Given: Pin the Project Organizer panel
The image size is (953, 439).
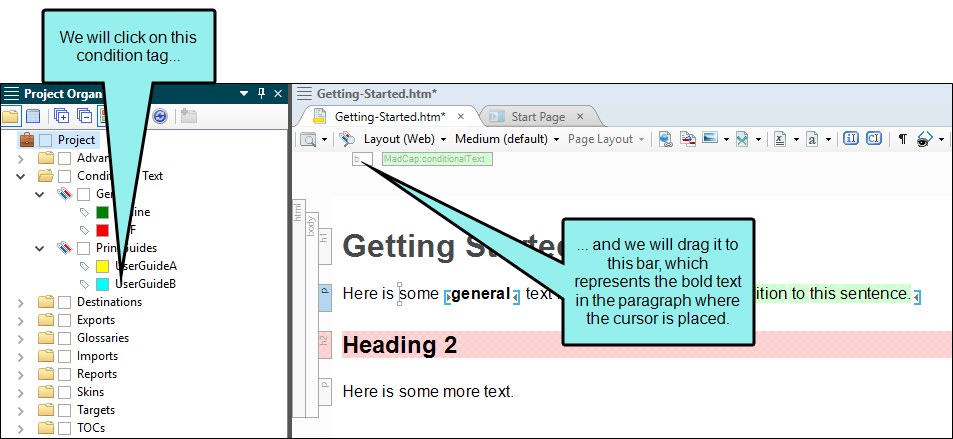Looking at the screenshot, I should (262, 93).
